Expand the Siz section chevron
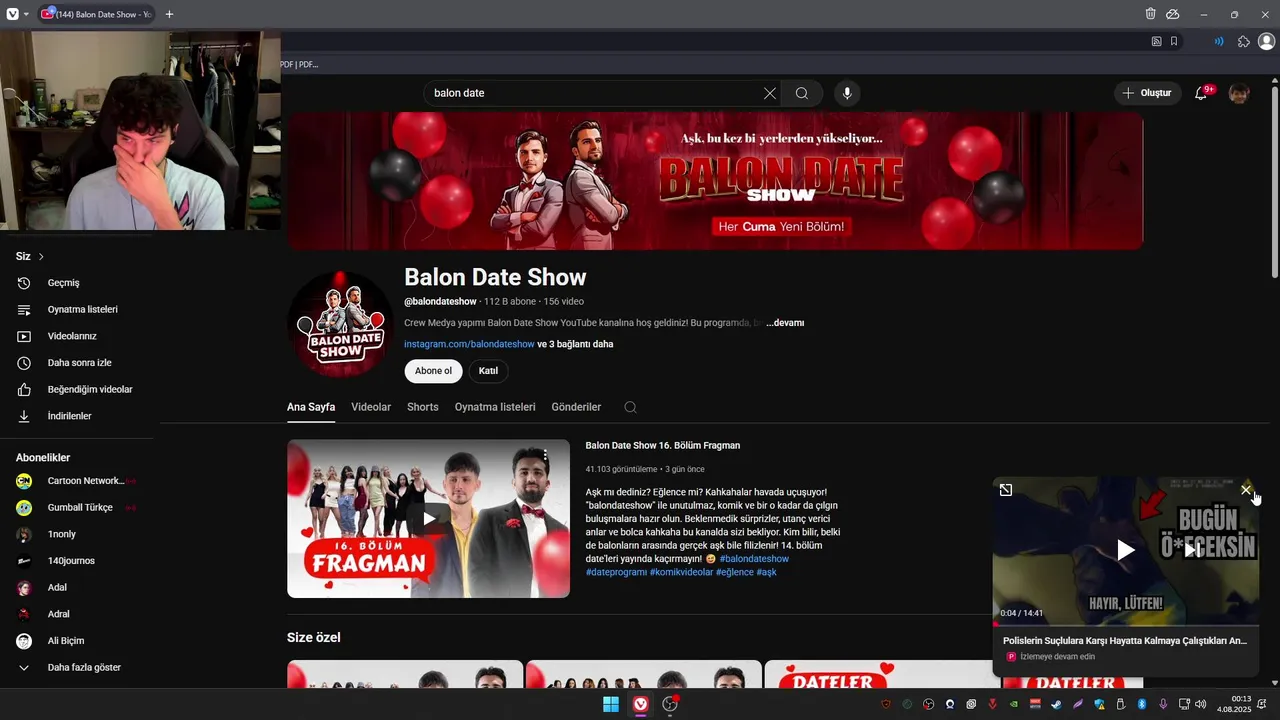Image resolution: width=1280 pixels, height=720 pixels. 41,257
